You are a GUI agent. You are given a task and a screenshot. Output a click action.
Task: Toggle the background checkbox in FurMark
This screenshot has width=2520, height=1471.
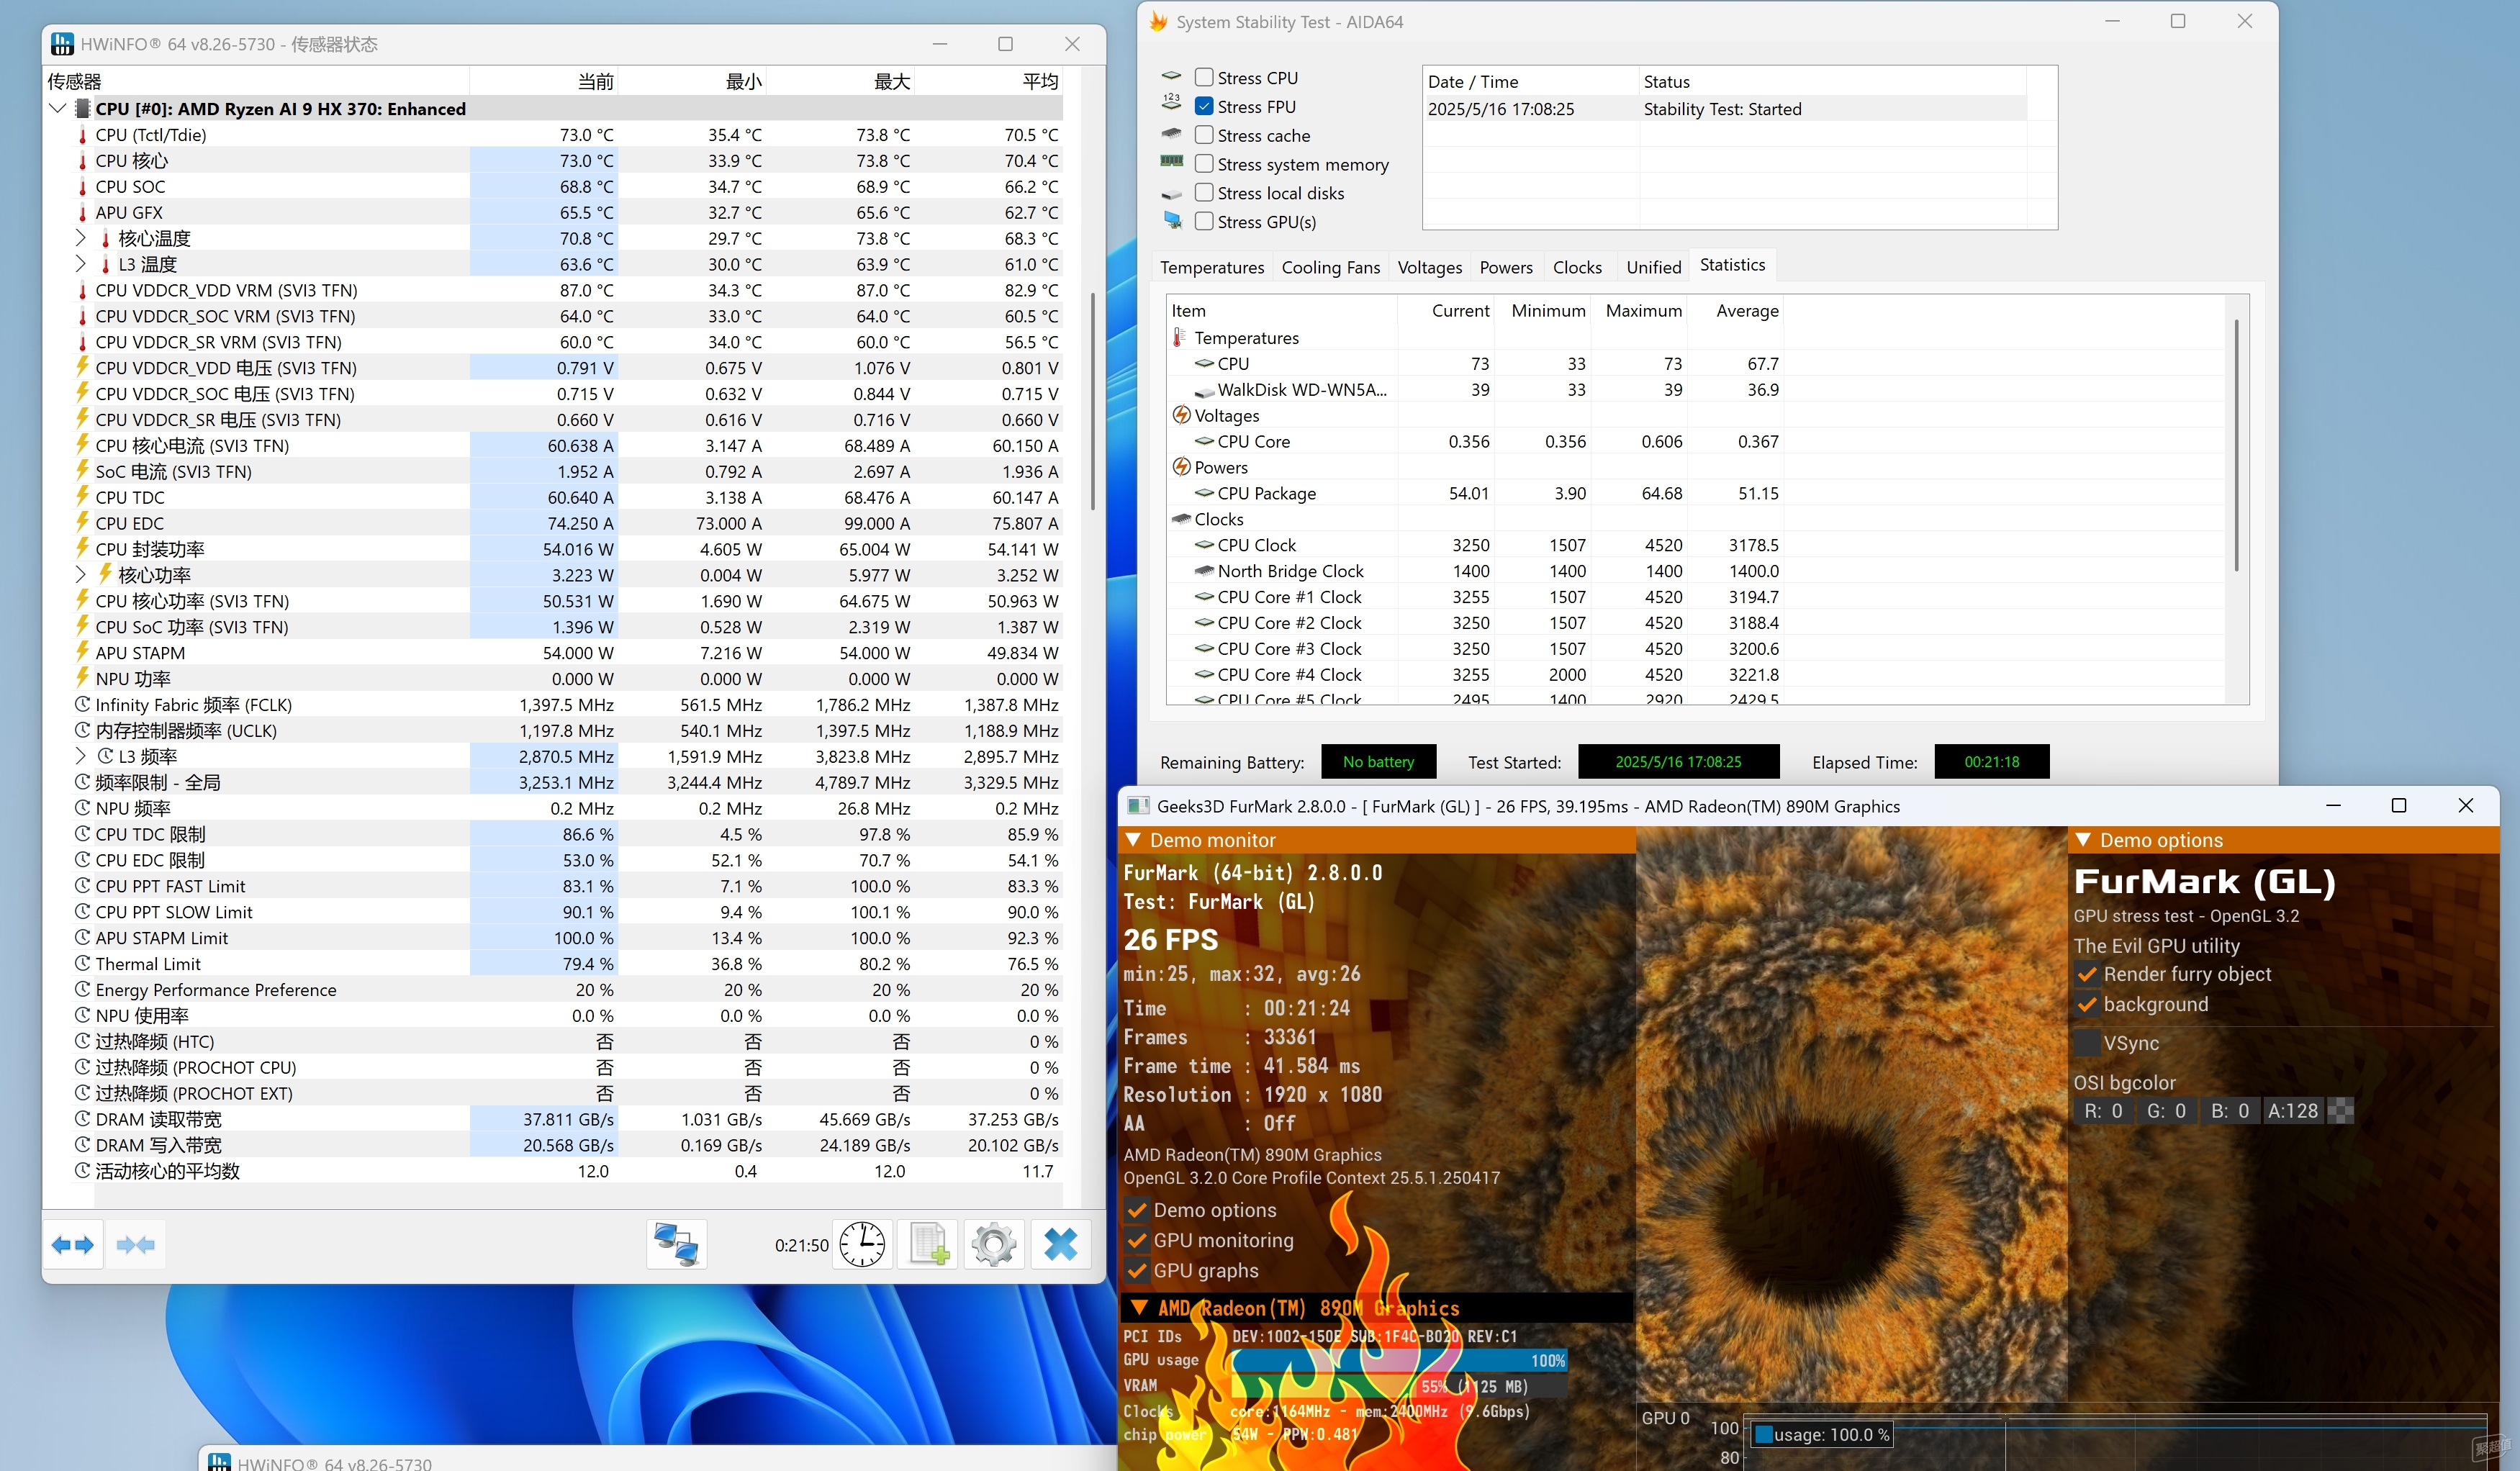[2087, 1004]
